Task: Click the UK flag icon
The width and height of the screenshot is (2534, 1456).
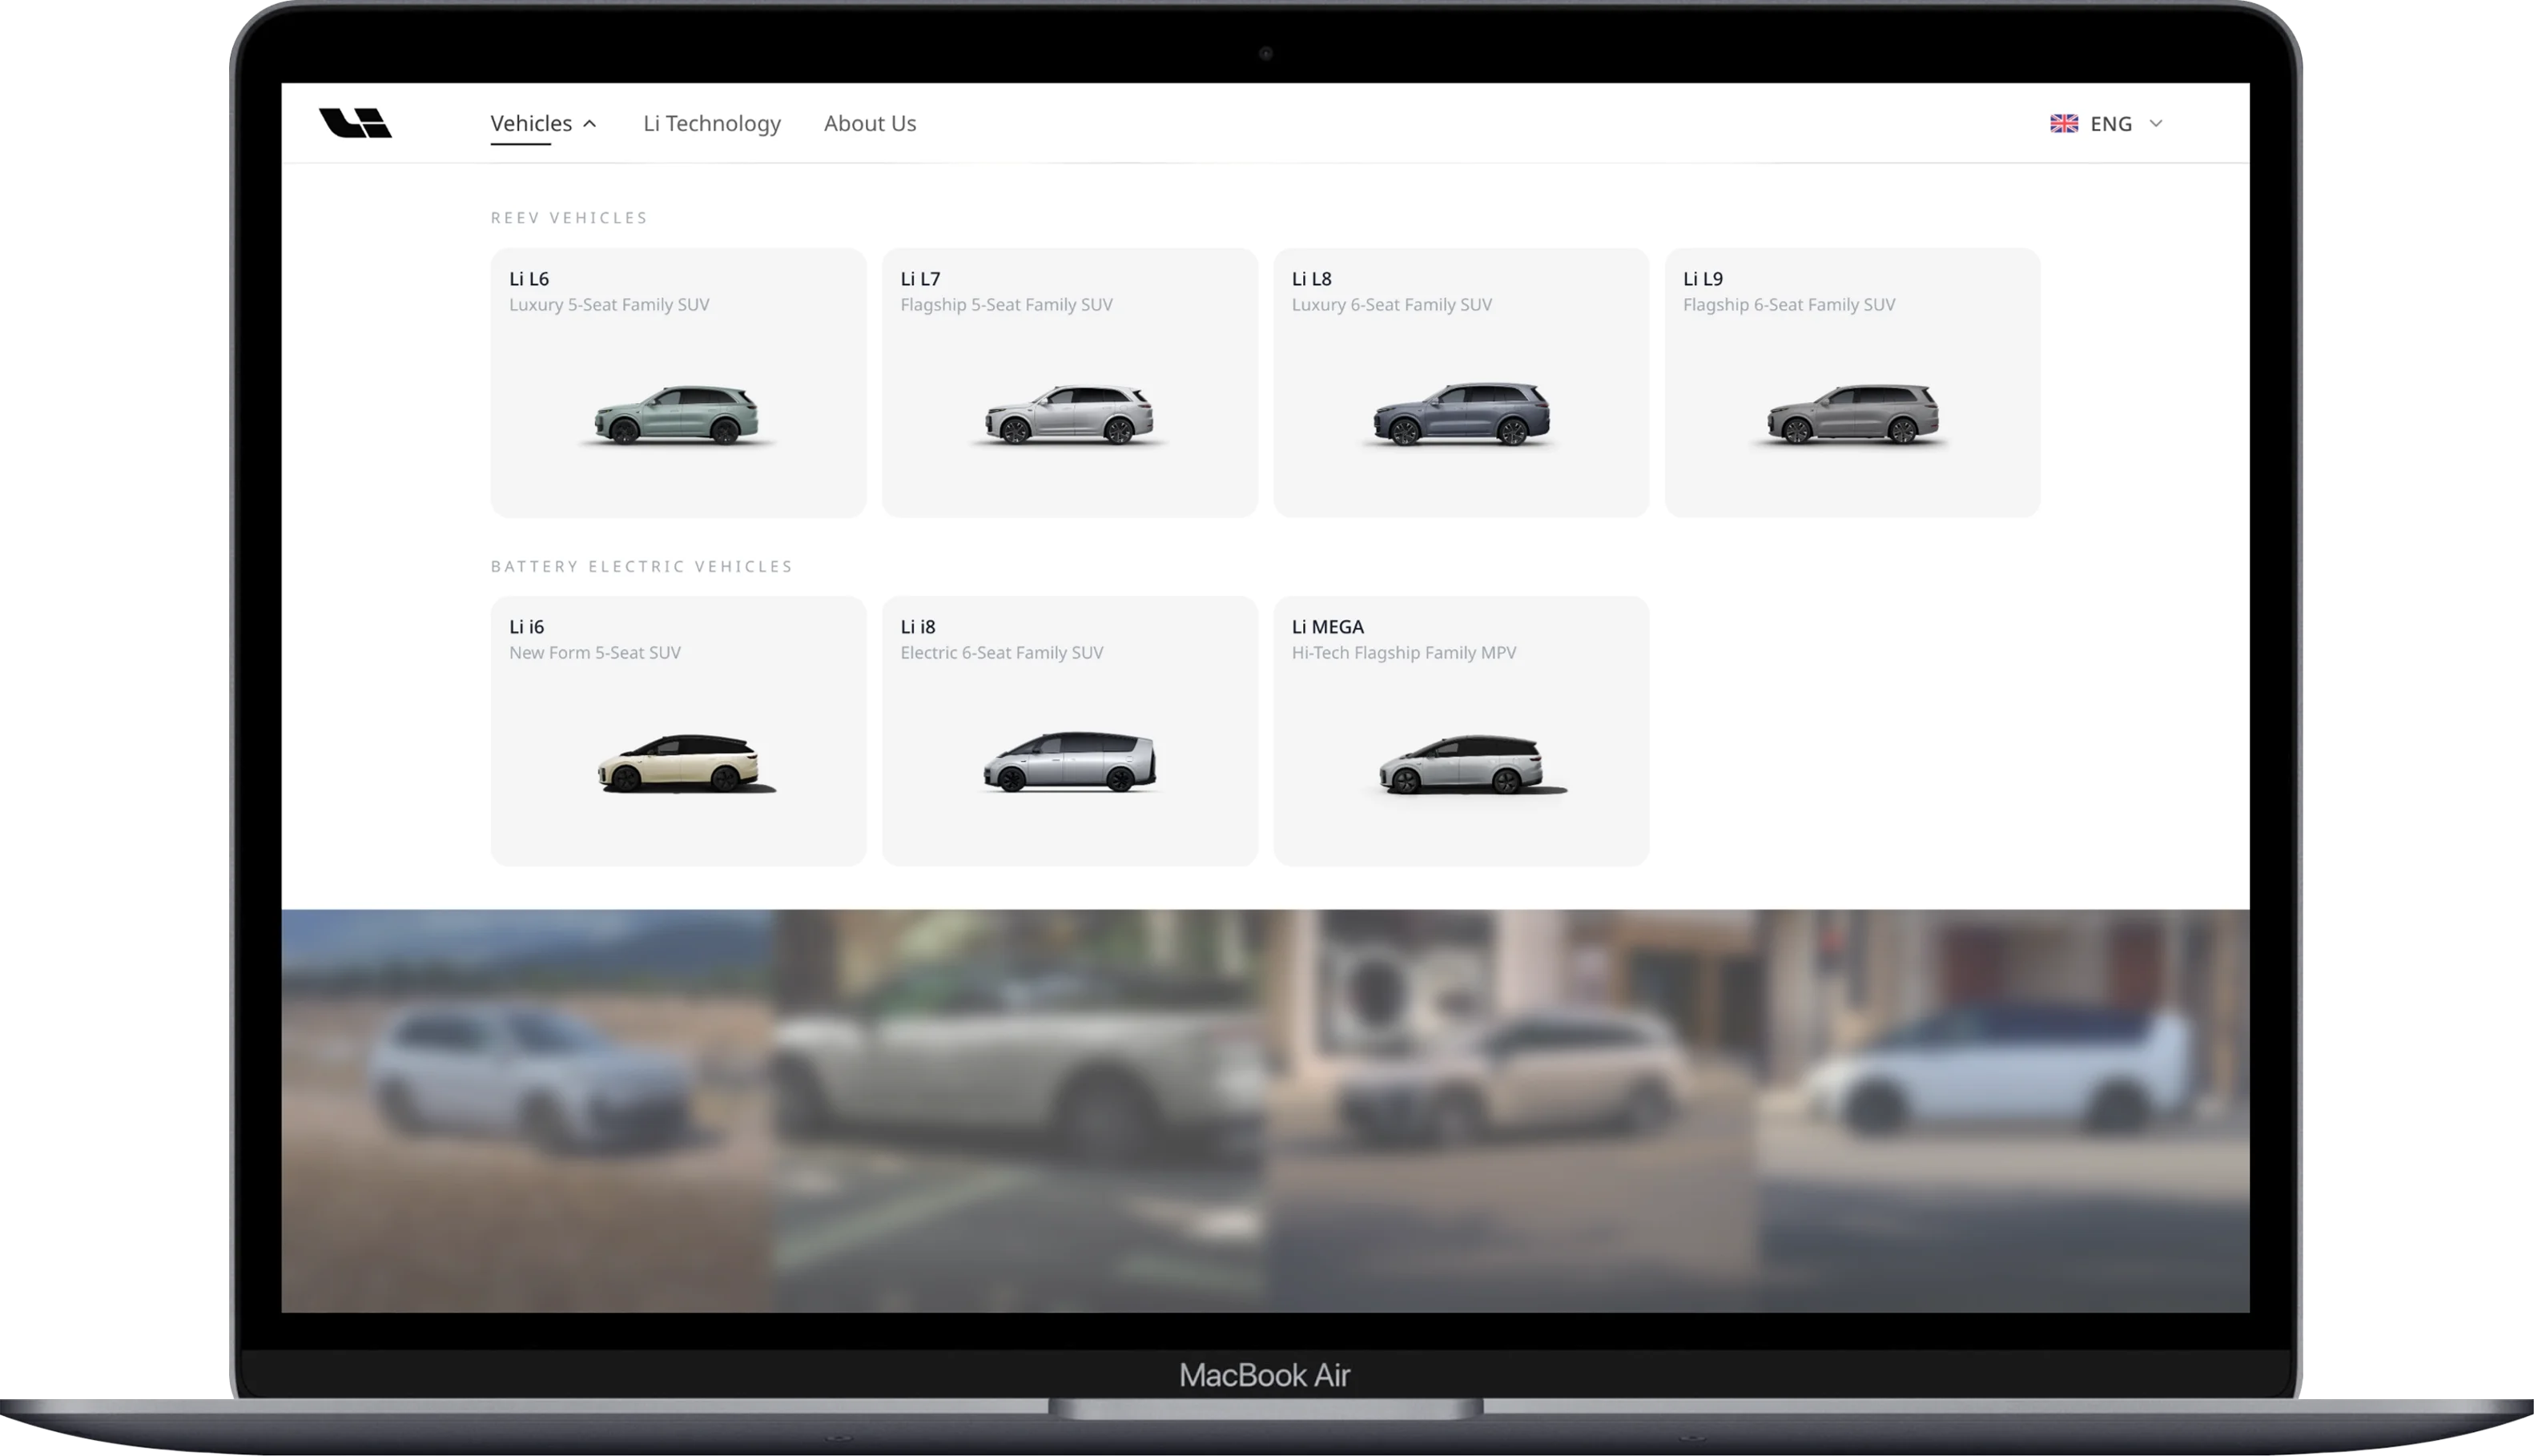Action: pyautogui.click(x=2064, y=123)
